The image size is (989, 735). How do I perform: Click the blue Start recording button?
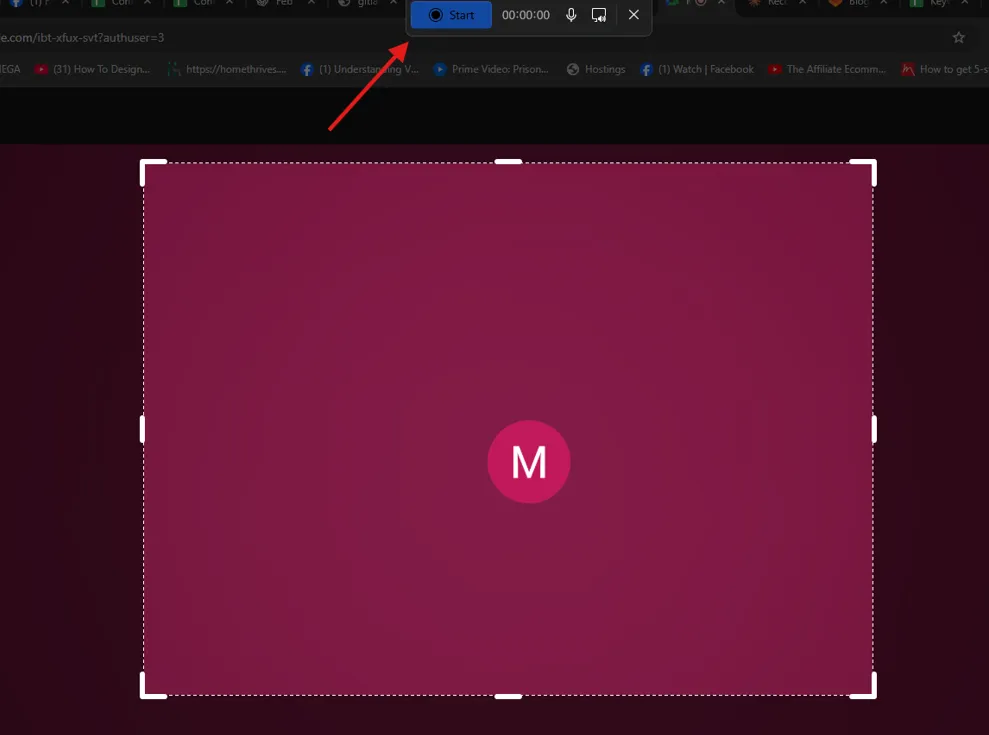(451, 15)
